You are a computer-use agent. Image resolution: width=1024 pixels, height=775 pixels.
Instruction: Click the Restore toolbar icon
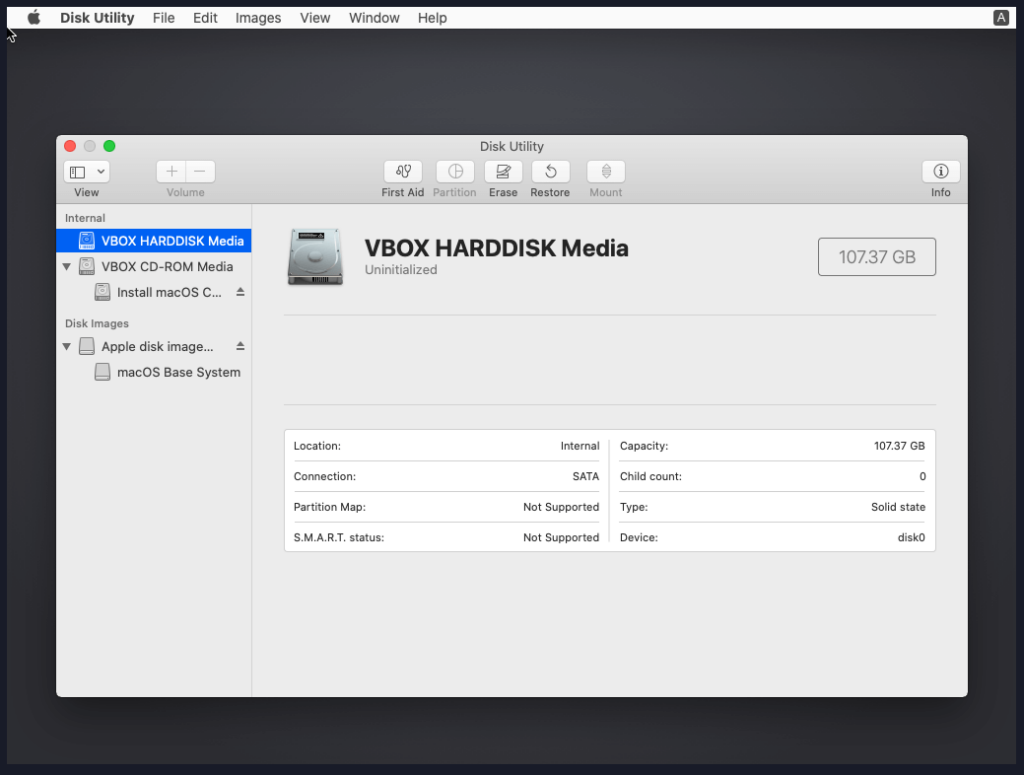tap(551, 172)
